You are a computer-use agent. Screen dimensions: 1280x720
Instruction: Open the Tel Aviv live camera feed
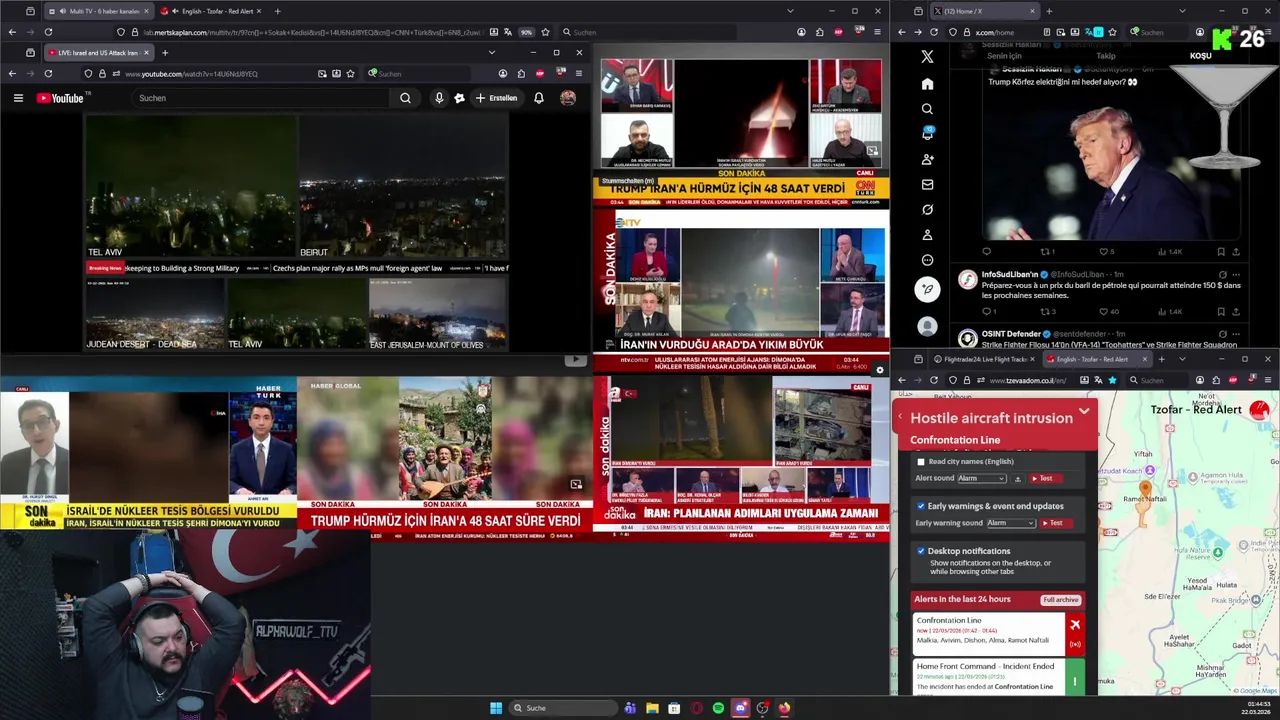coord(190,185)
